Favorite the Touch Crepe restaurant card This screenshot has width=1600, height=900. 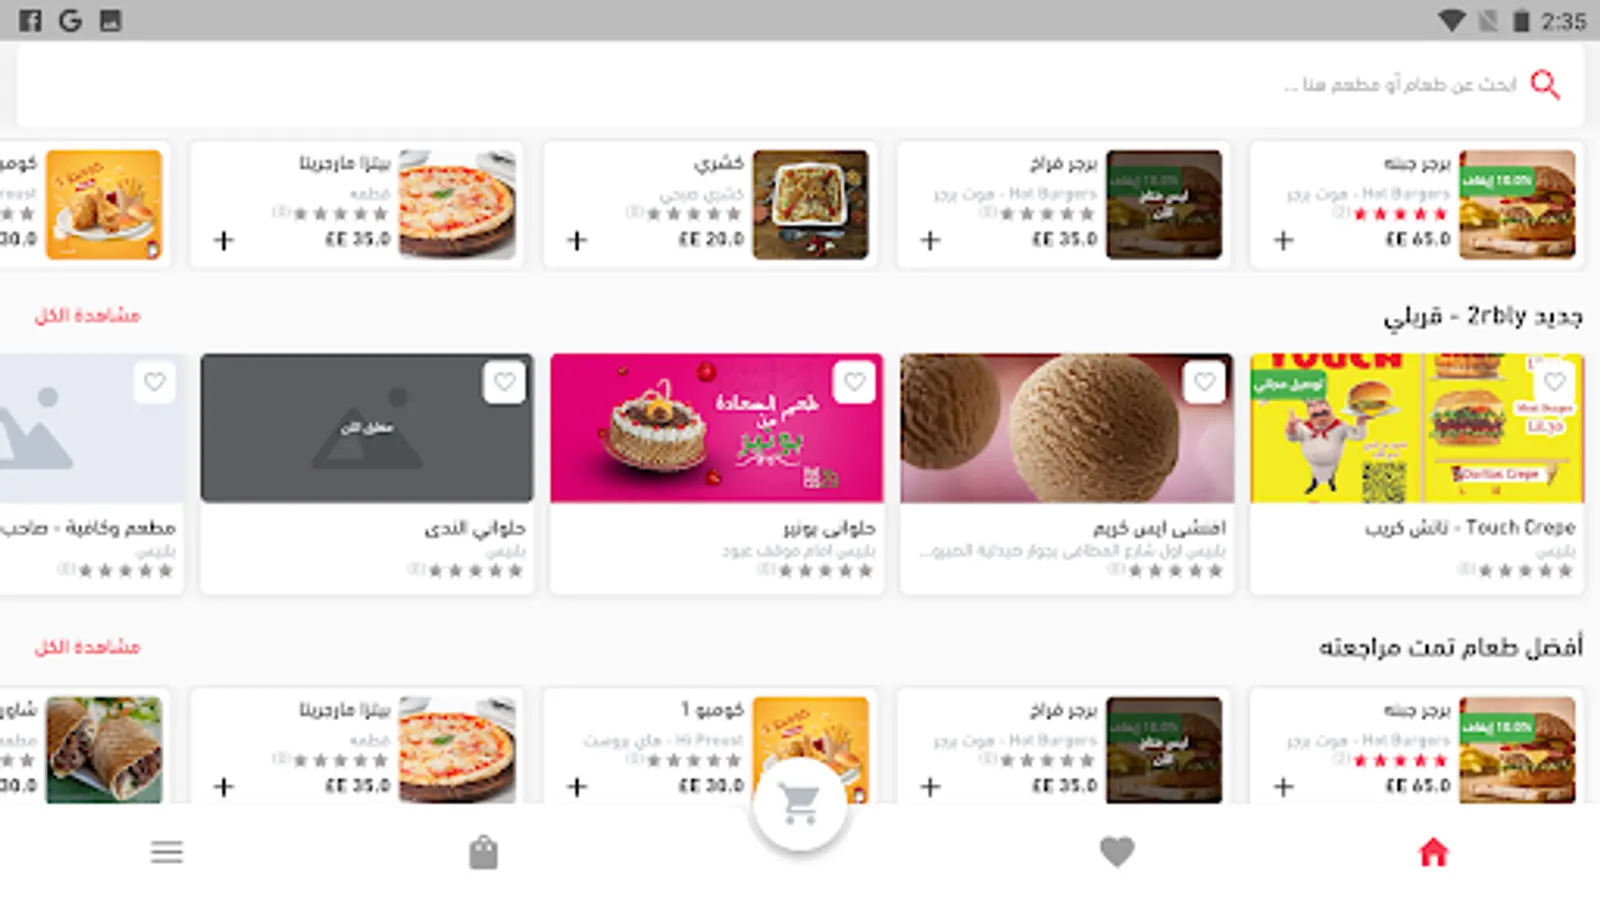1555,382
